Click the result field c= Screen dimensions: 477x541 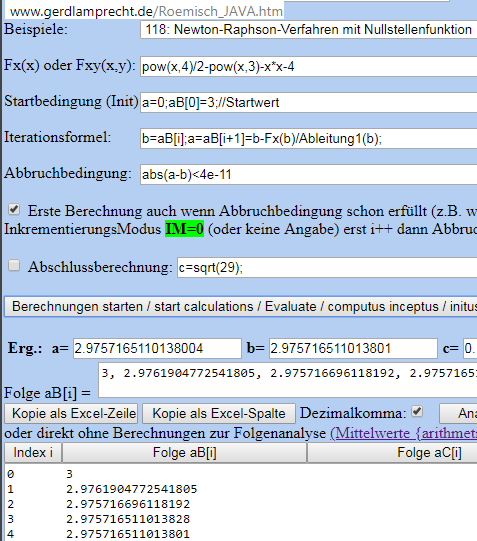point(470,348)
